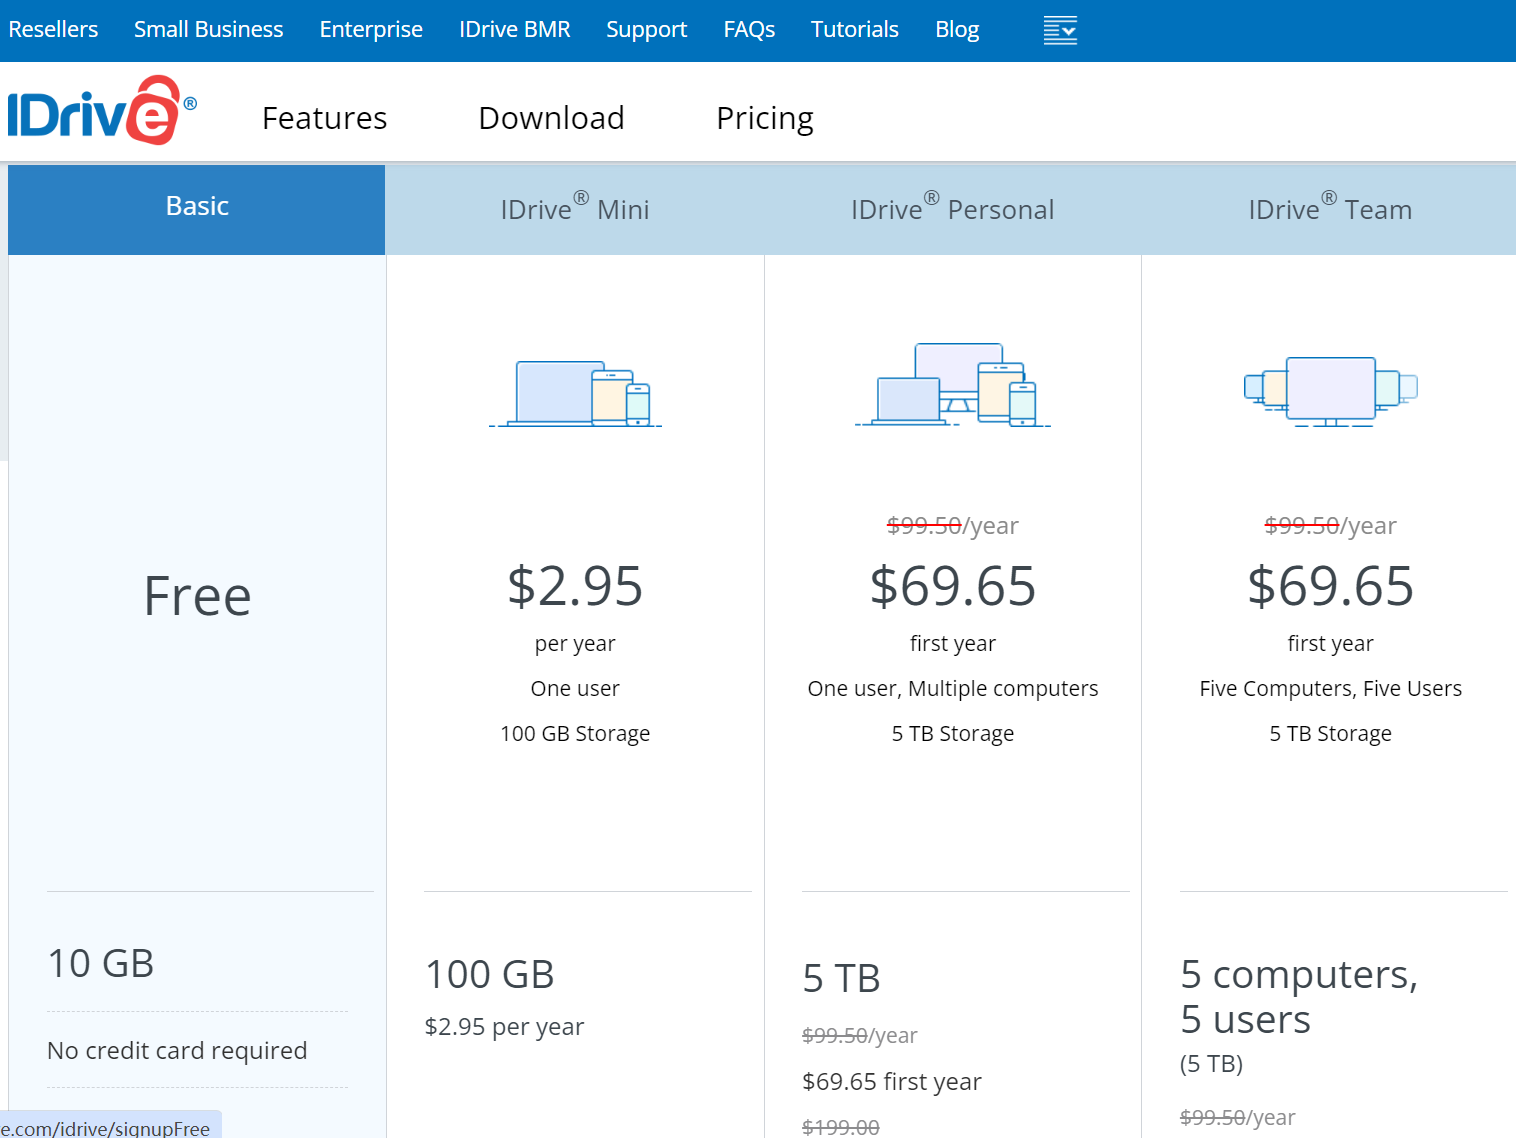Viewport: 1516px width, 1138px height.
Task: Click '5 TB Storage' under Personal
Action: pos(953,733)
